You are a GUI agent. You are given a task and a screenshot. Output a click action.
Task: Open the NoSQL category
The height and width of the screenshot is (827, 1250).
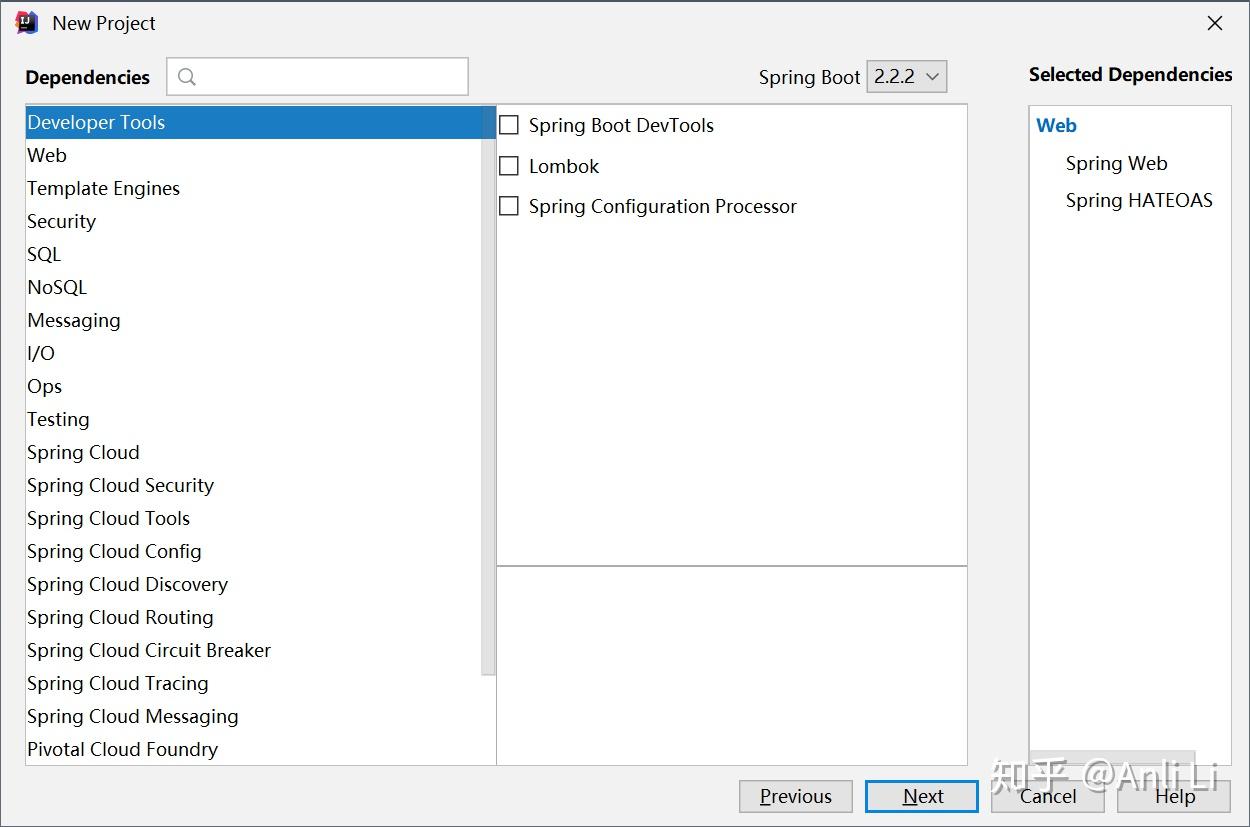[57, 287]
